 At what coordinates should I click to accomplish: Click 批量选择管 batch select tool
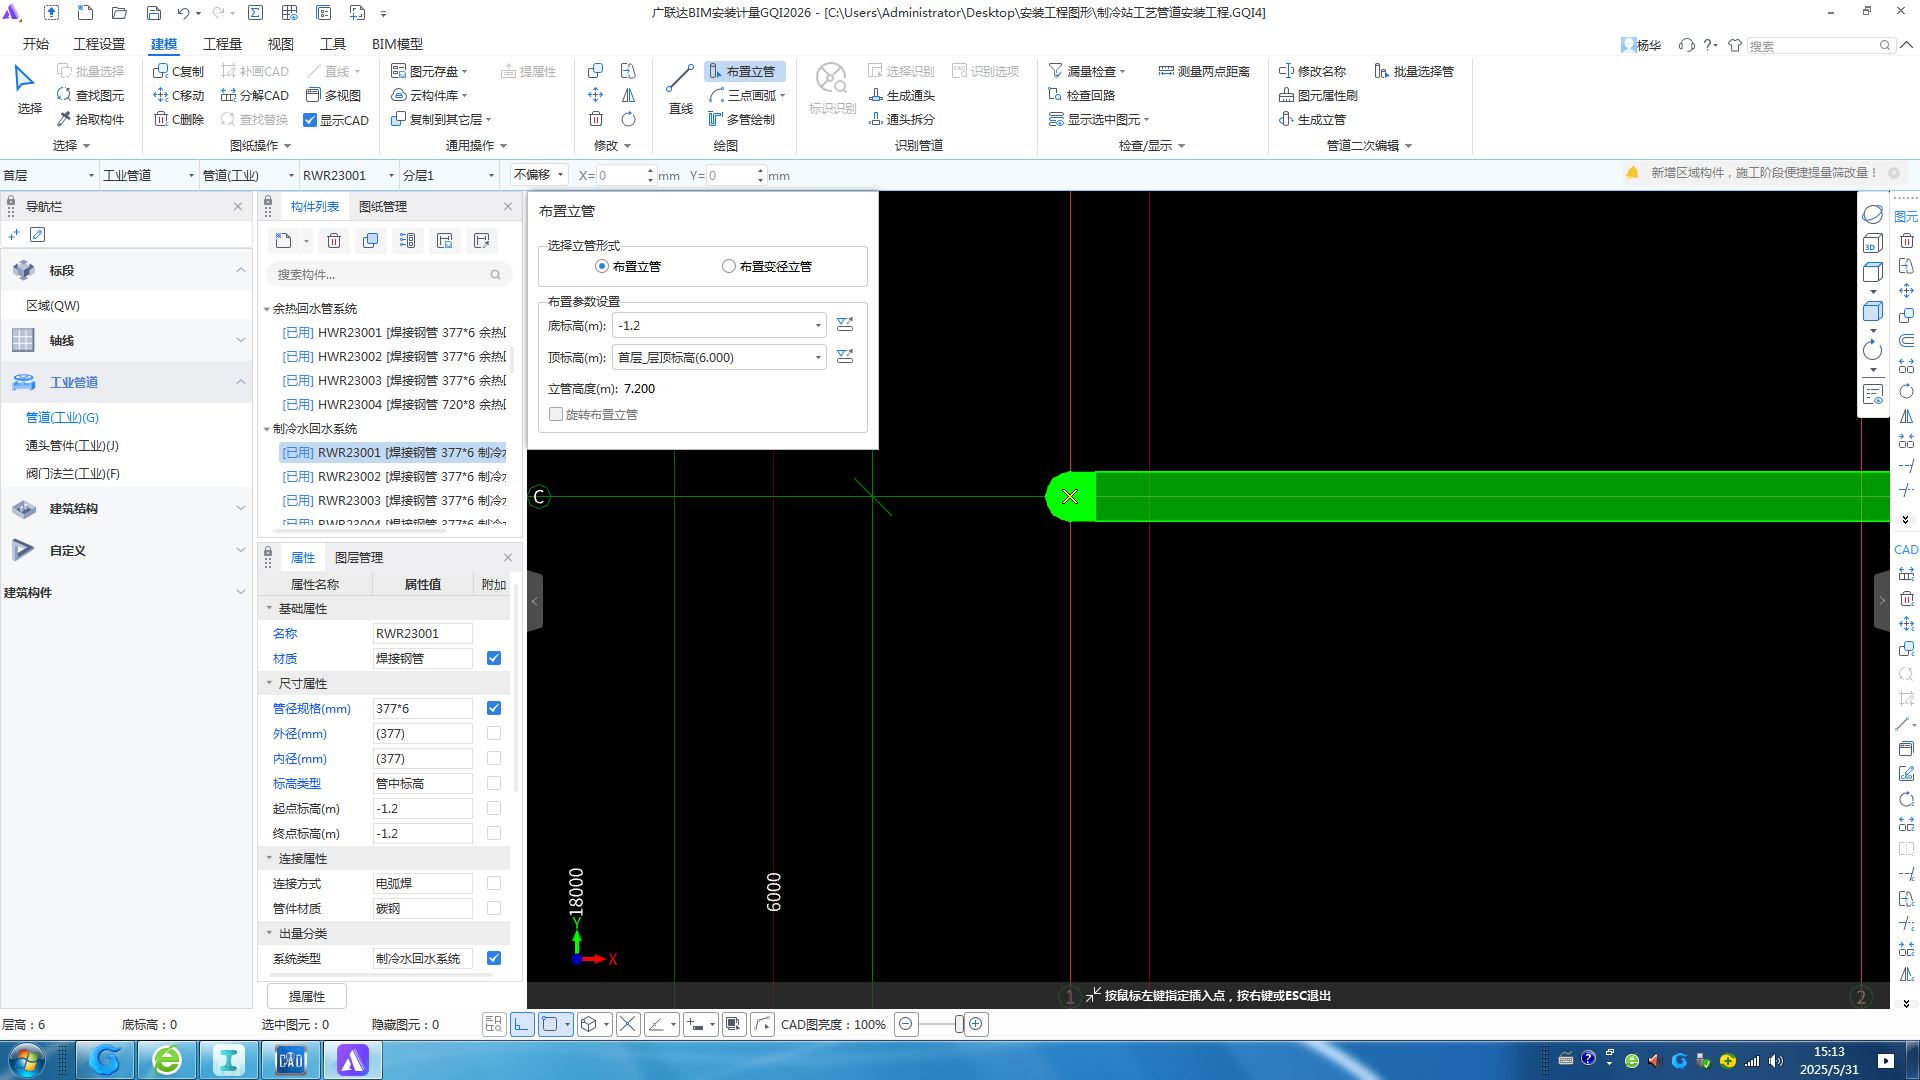click(1414, 71)
